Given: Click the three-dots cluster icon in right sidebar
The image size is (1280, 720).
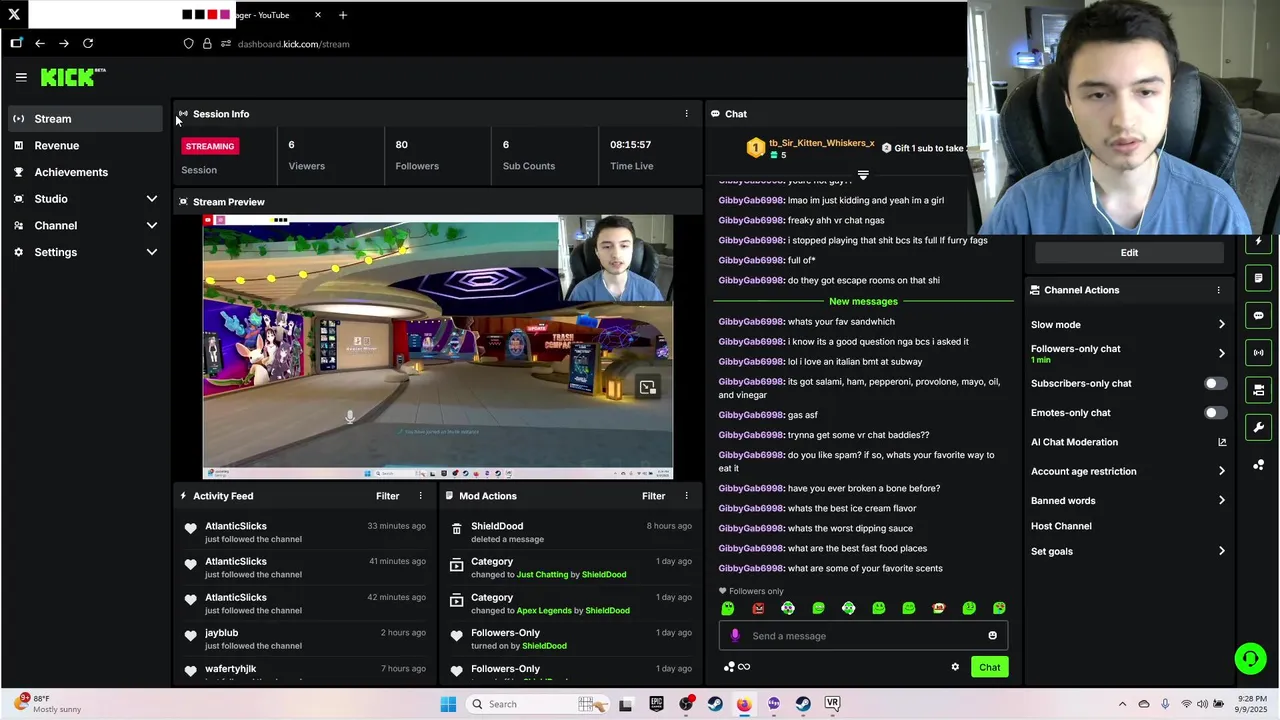Looking at the screenshot, I should [1258, 465].
